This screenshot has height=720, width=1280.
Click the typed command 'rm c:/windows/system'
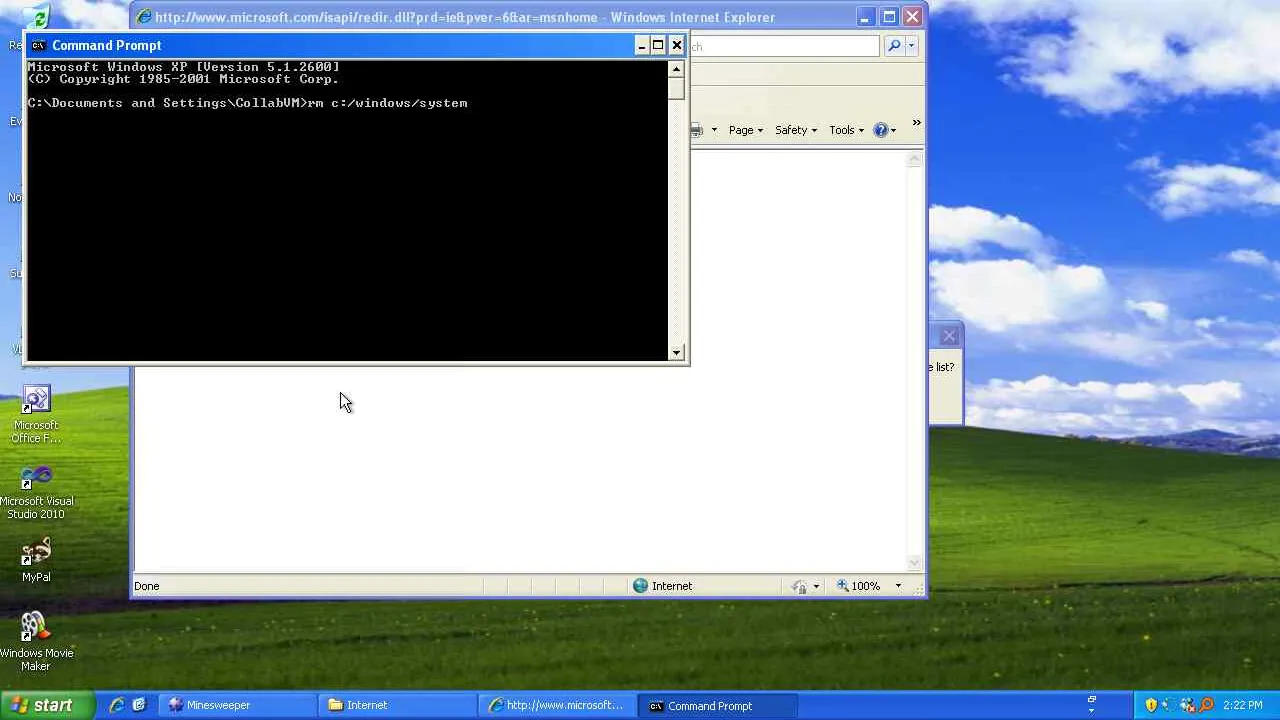tap(388, 103)
